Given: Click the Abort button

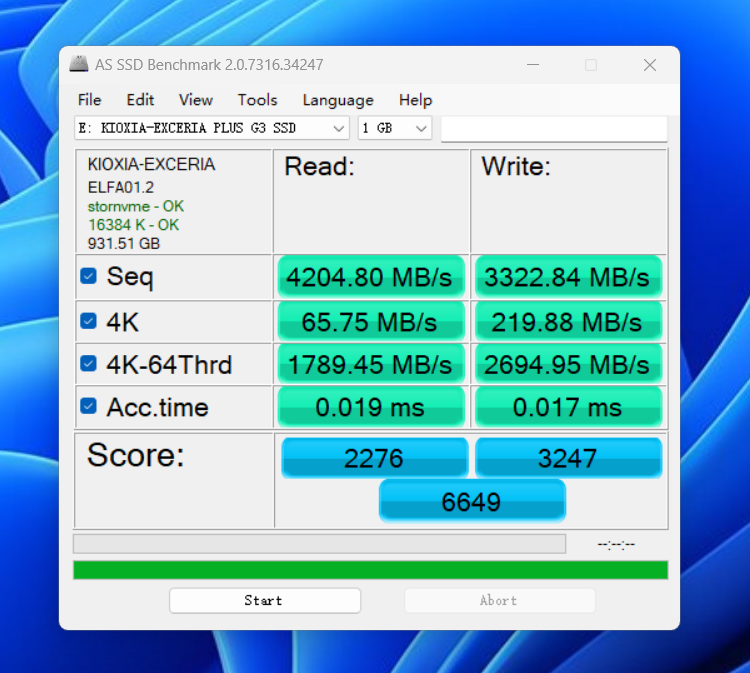Looking at the screenshot, I should coord(500,600).
